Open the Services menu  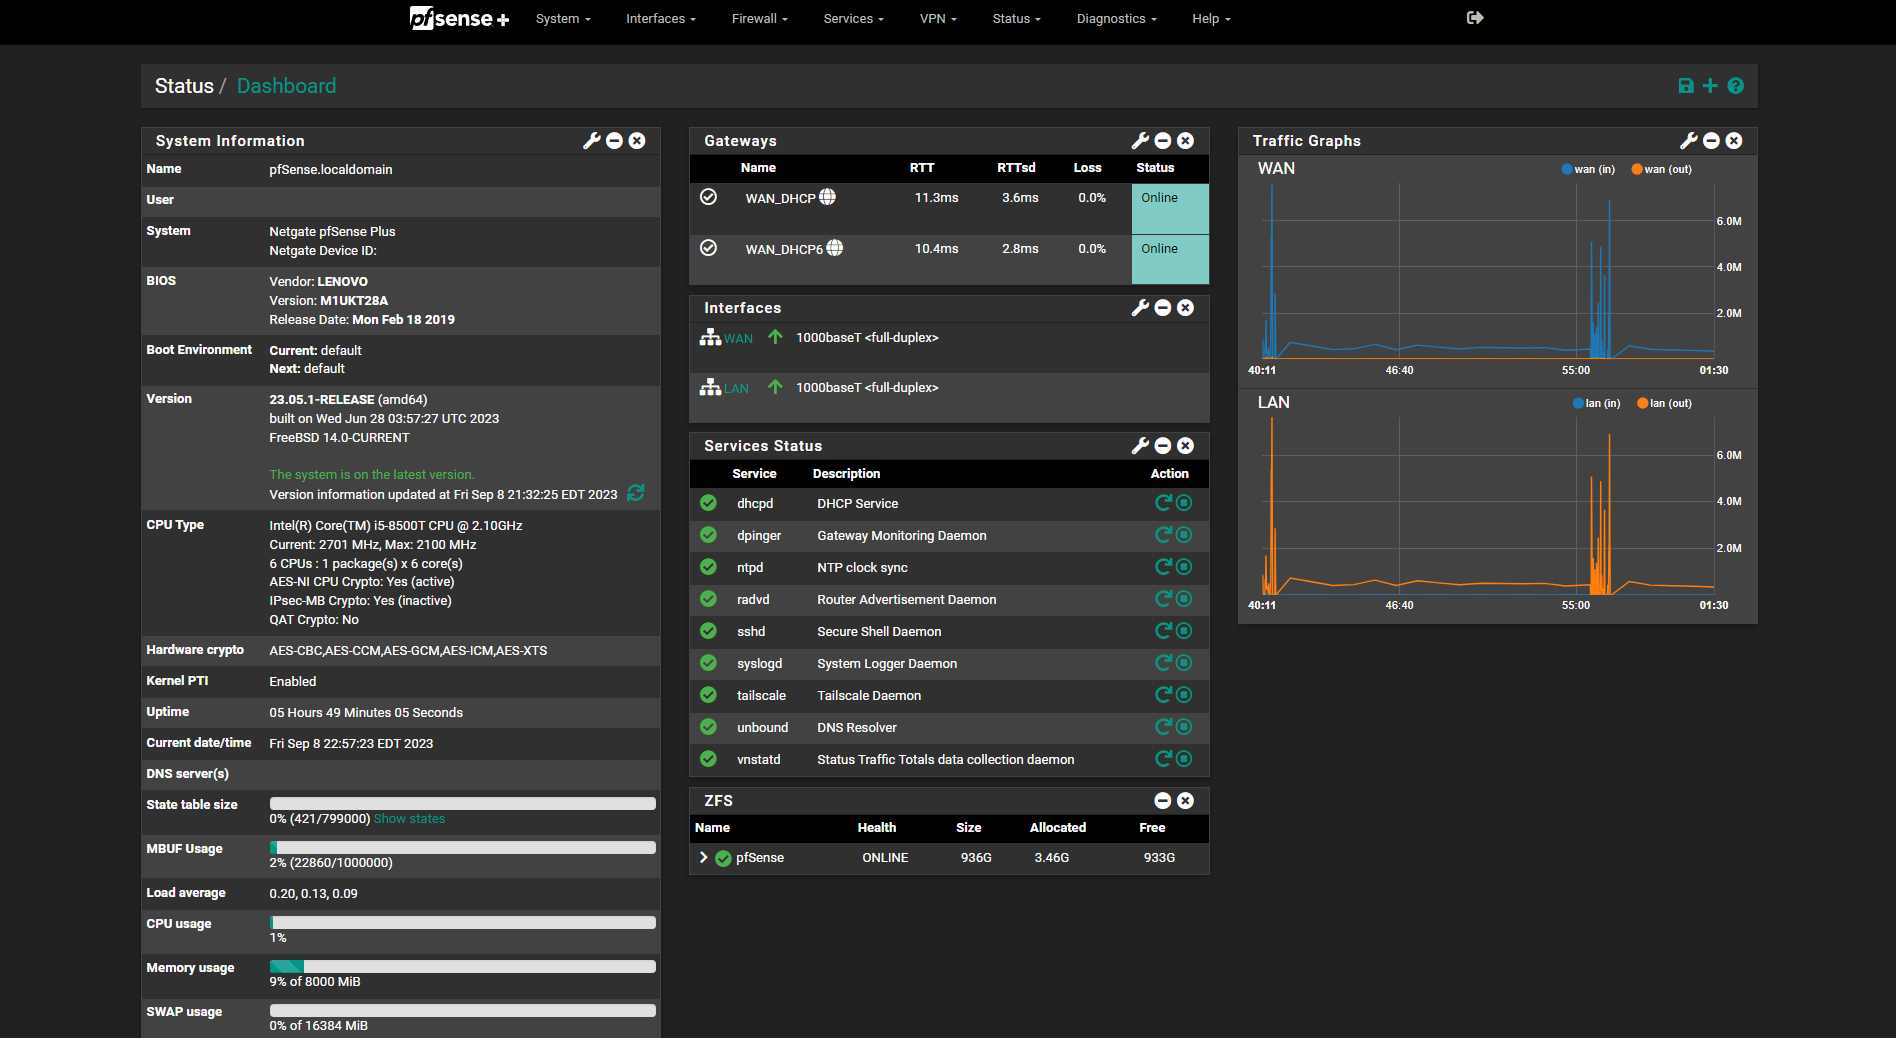[853, 19]
